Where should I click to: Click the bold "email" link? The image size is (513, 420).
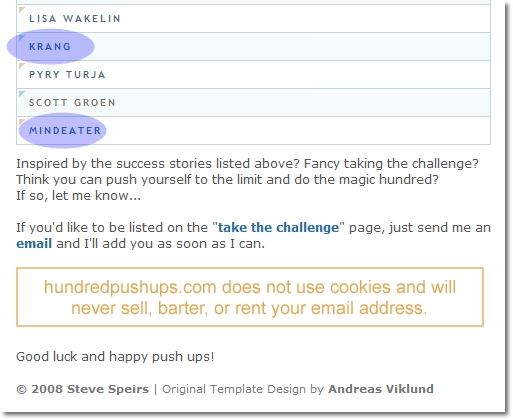[34, 244]
